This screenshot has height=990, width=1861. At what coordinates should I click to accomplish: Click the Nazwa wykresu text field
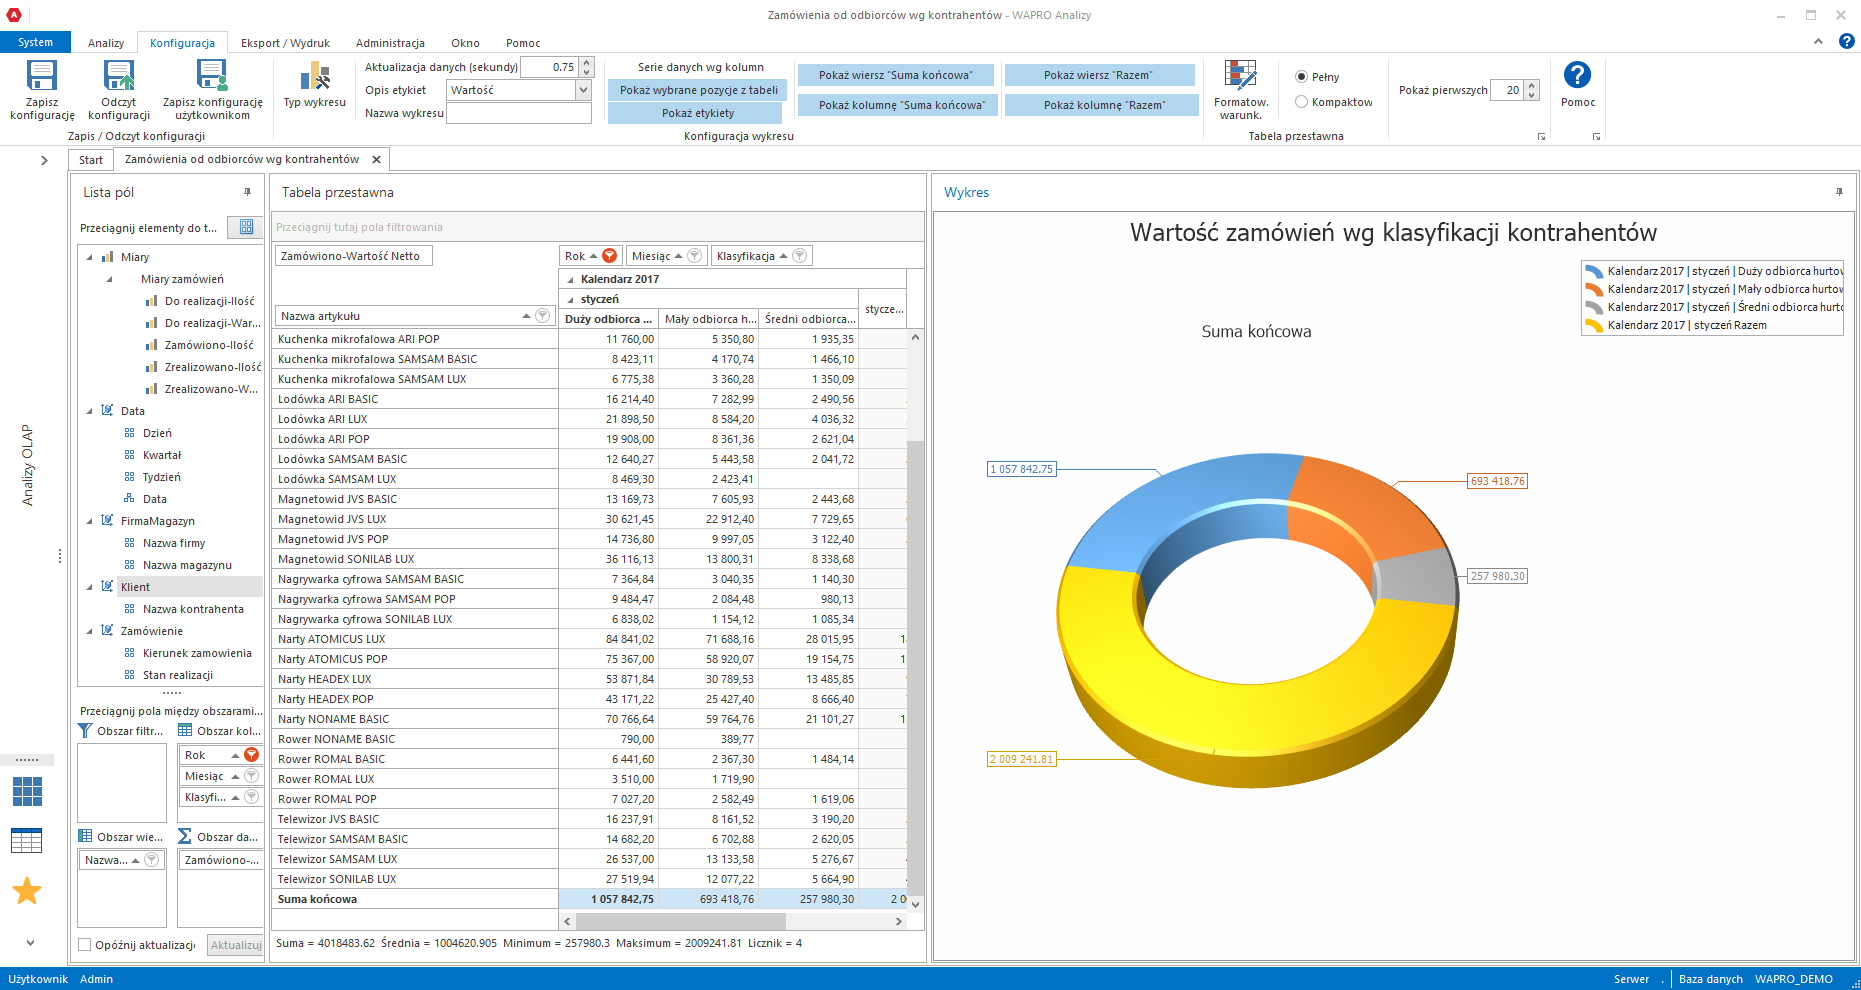518,113
